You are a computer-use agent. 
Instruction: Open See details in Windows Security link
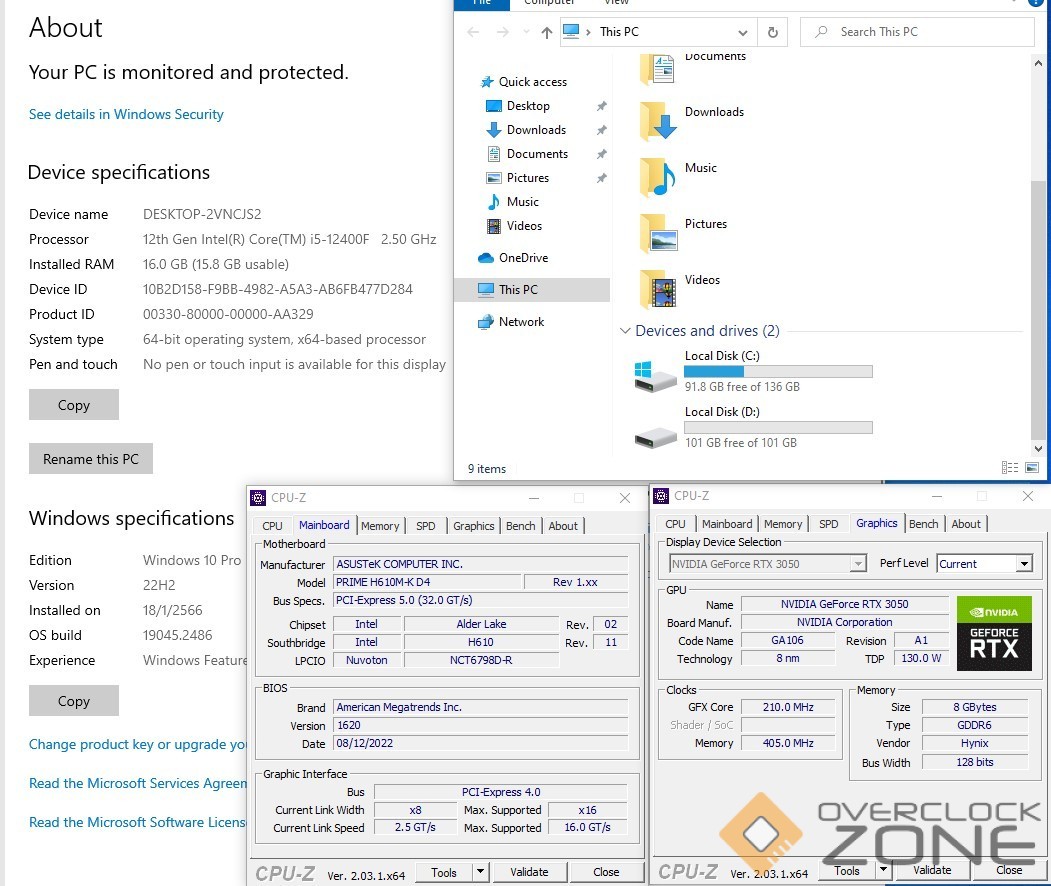(126, 114)
